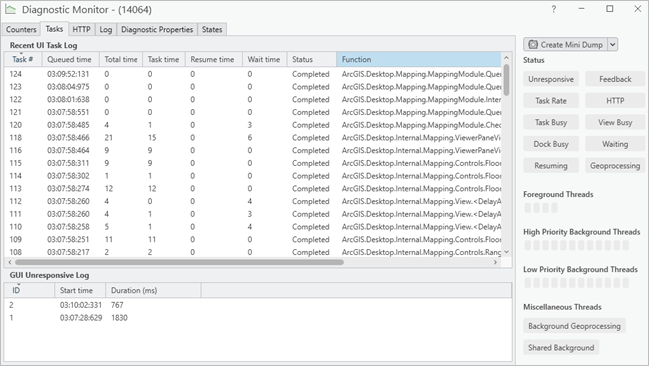
Task: Toggle the Task Busy status indicator
Action: [x=551, y=122]
